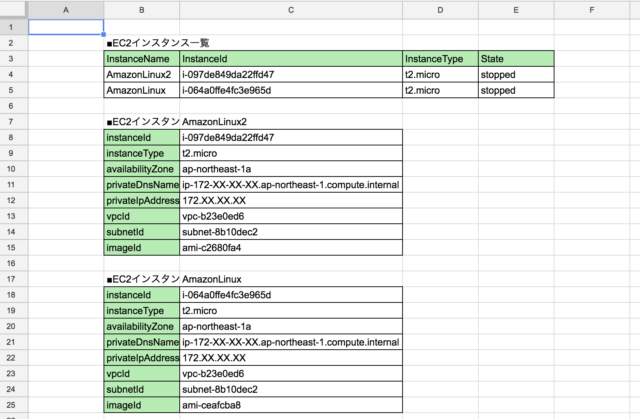Select 172.XX.XX.XX value in row 12
Screen dimensions: 640x419
point(291,200)
